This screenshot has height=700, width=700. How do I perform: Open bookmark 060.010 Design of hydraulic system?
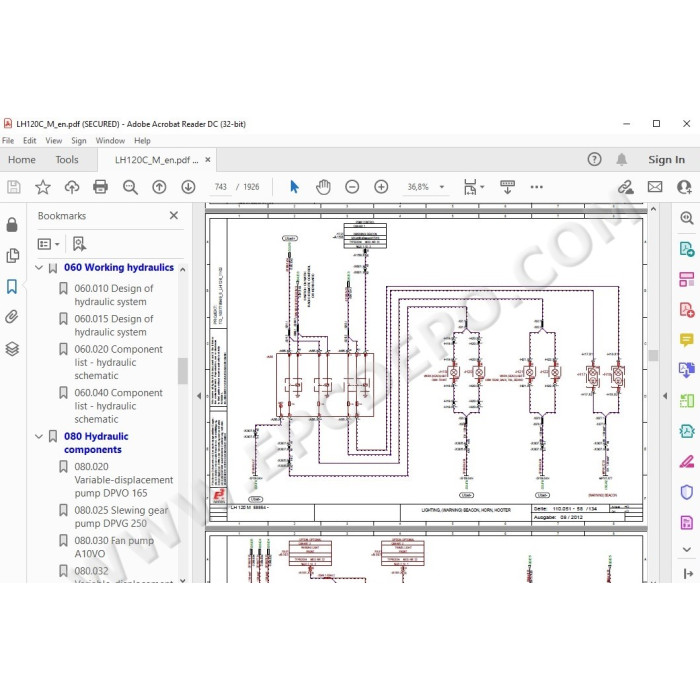[x=113, y=295]
